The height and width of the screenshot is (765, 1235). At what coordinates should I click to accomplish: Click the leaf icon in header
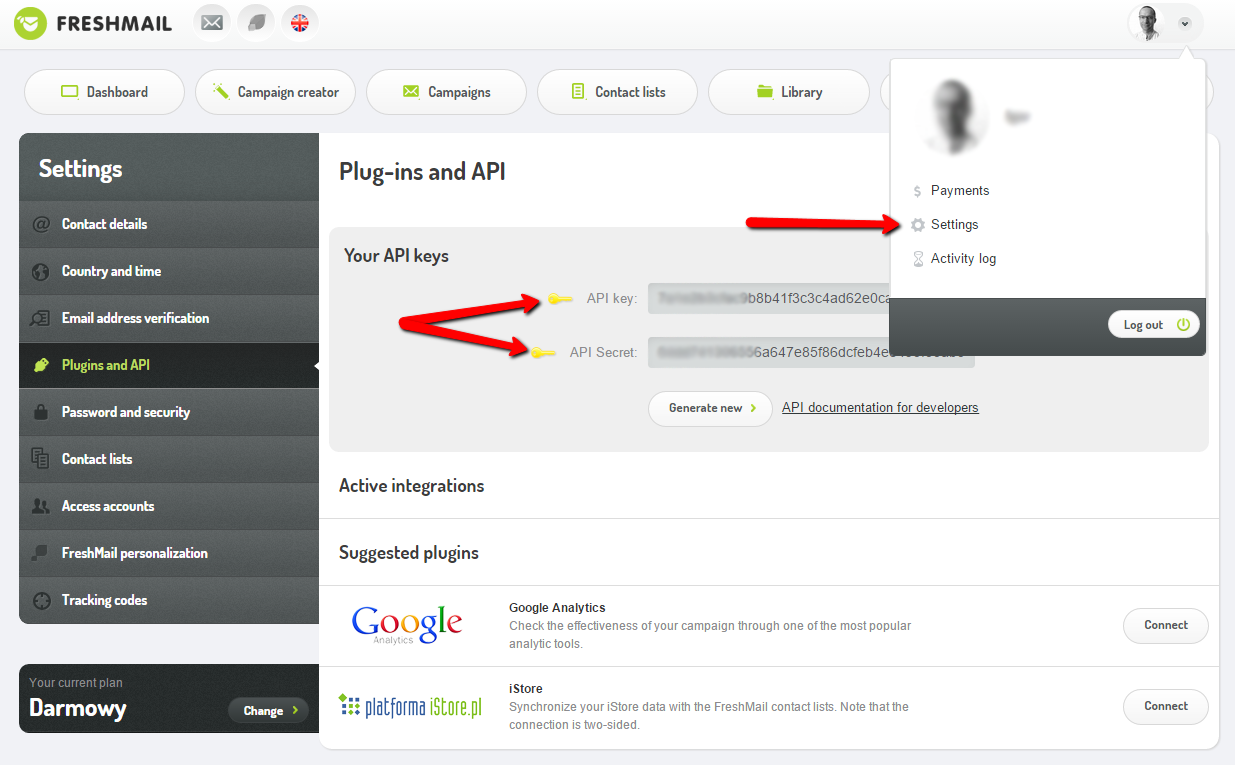256,22
